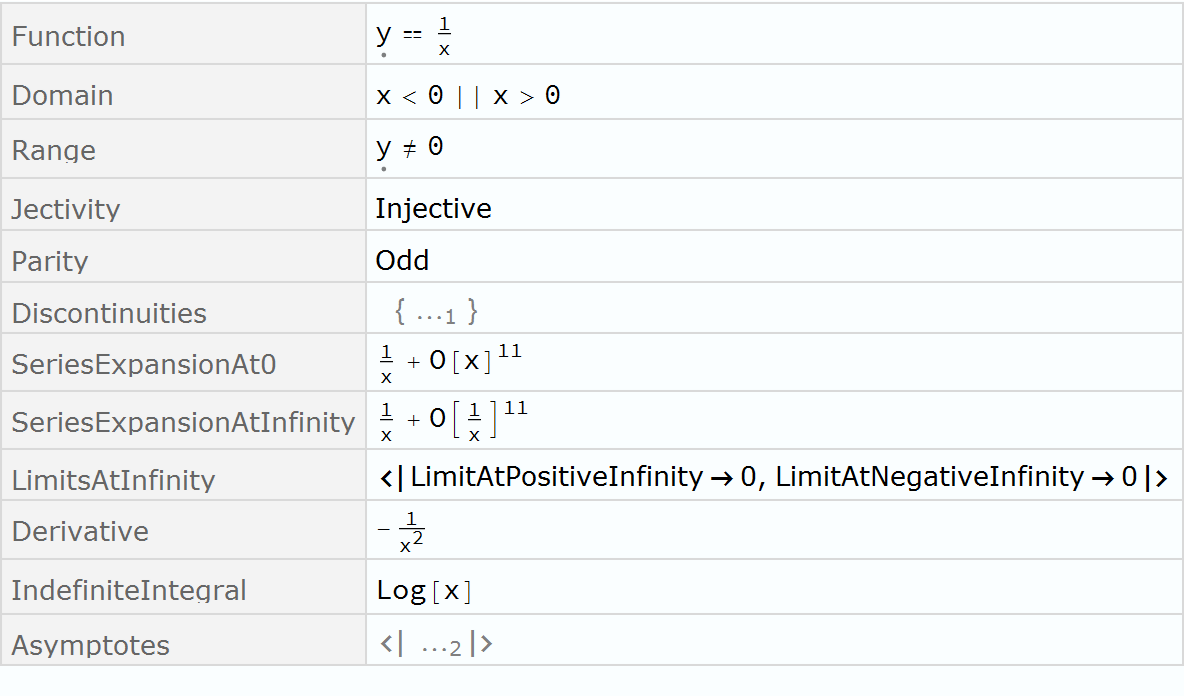This screenshot has height=696, width=1184.
Task: Click the Parity label cell
Action: (50, 261)
